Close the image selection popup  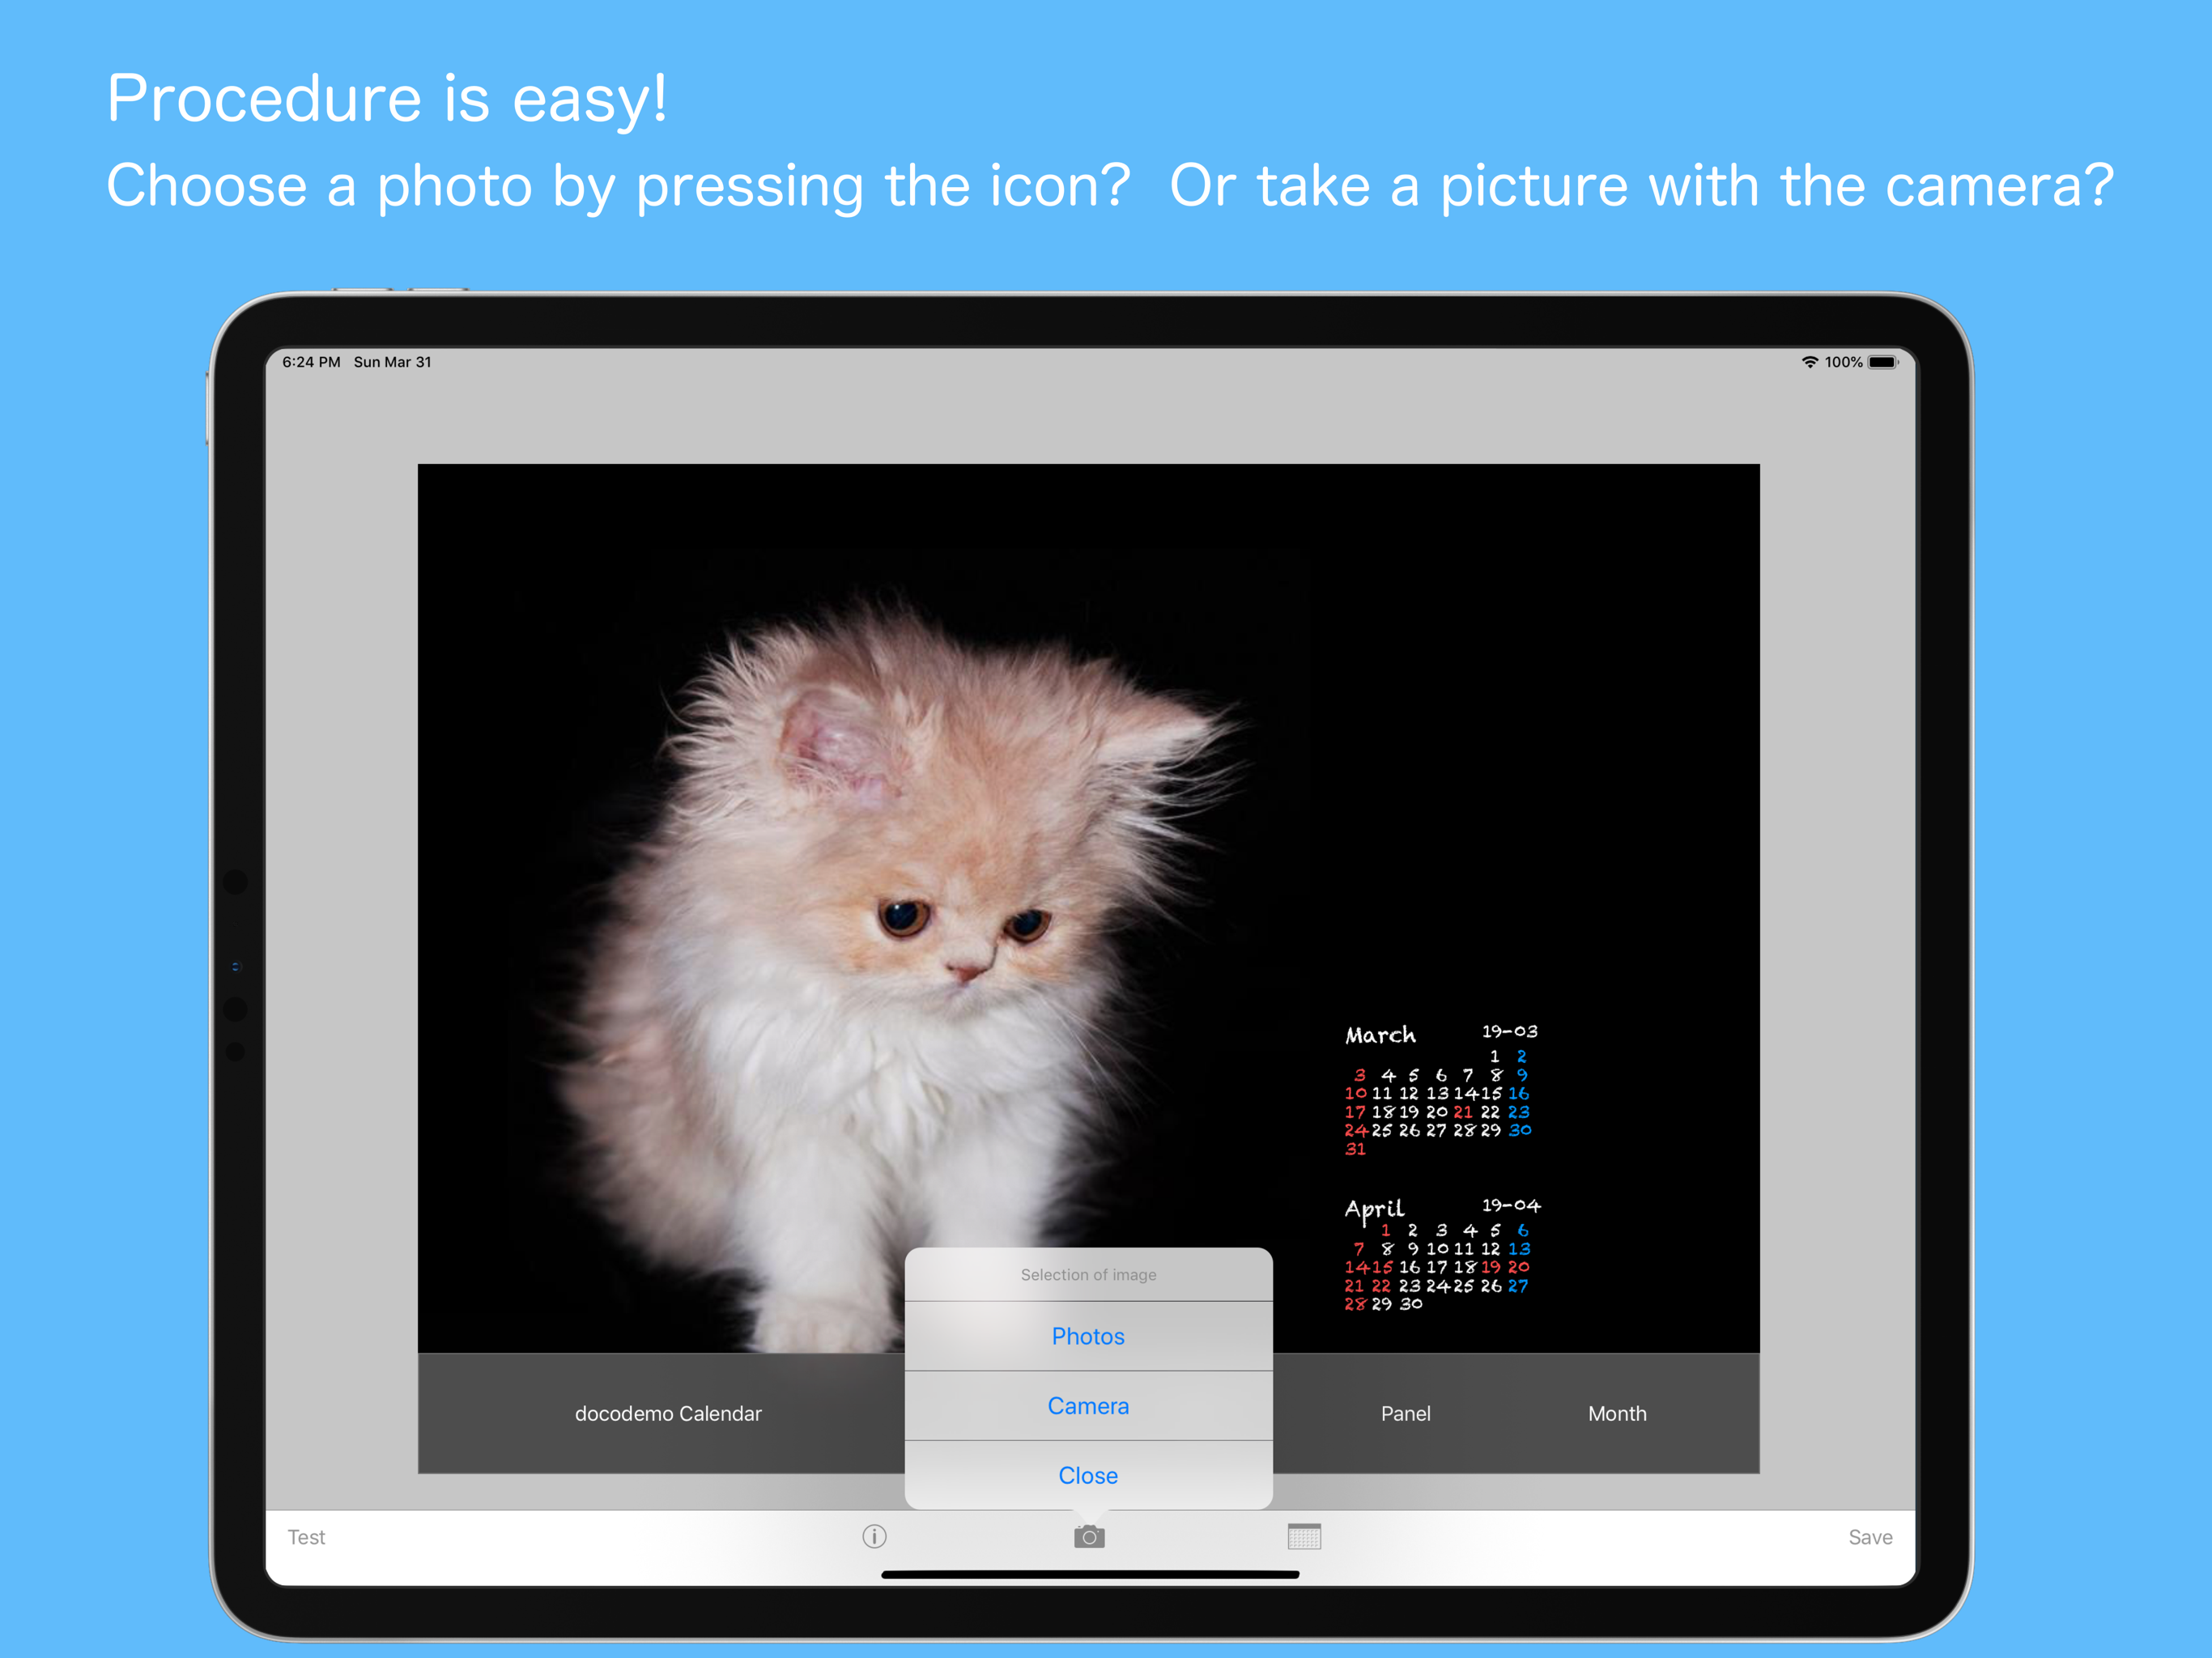click(x=1088, y=1475)
